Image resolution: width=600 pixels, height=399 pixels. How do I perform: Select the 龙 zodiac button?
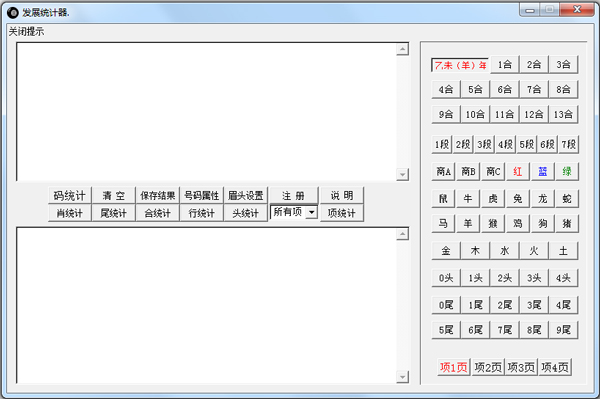pos(542,199)
